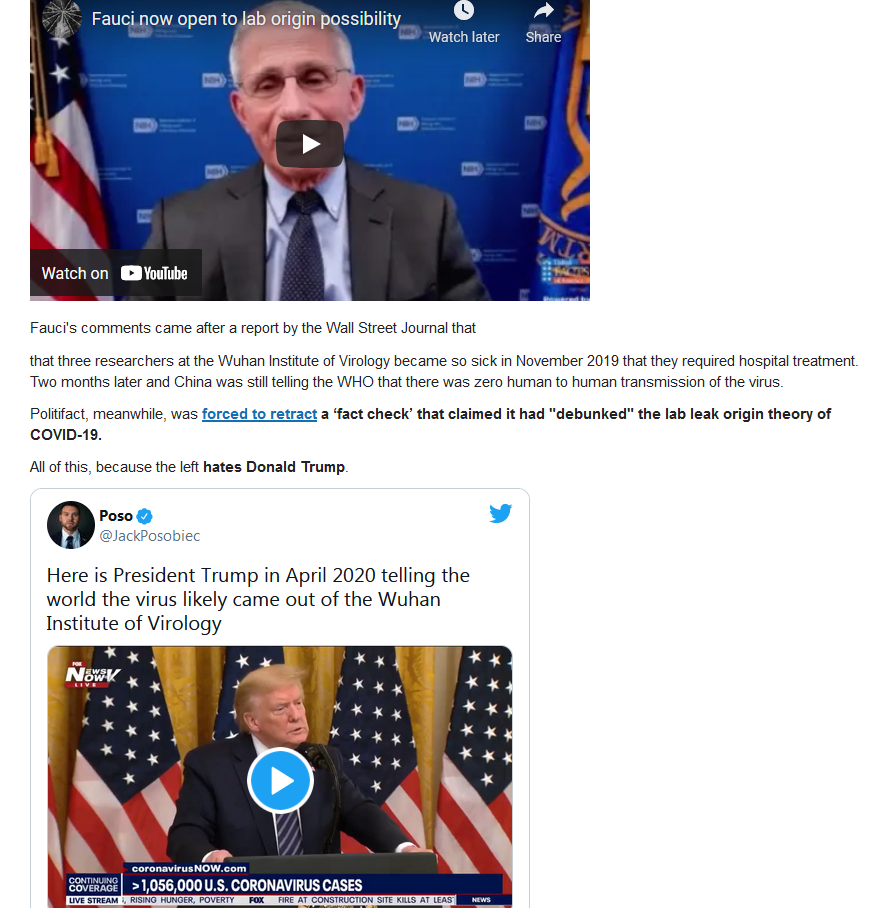Click the YouTube channel avatar icon
Viewport: 883px width, 908px height.
tap(62, 19)
